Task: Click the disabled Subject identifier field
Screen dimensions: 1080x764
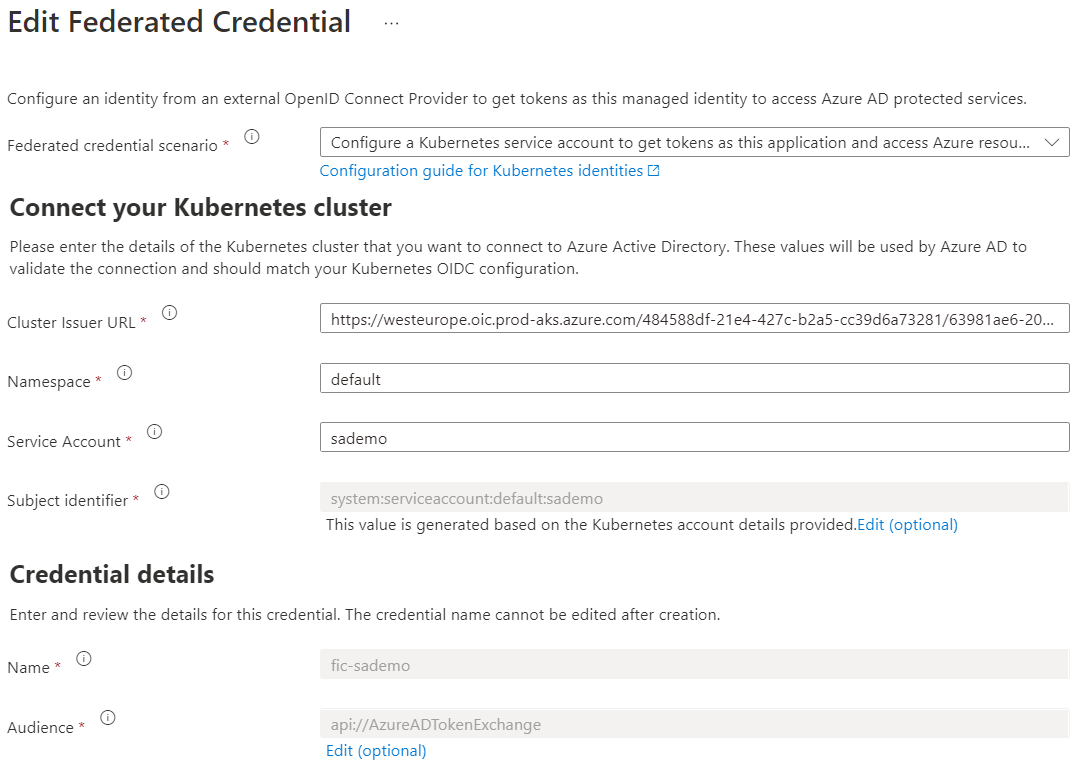Action: click(694, 498)
